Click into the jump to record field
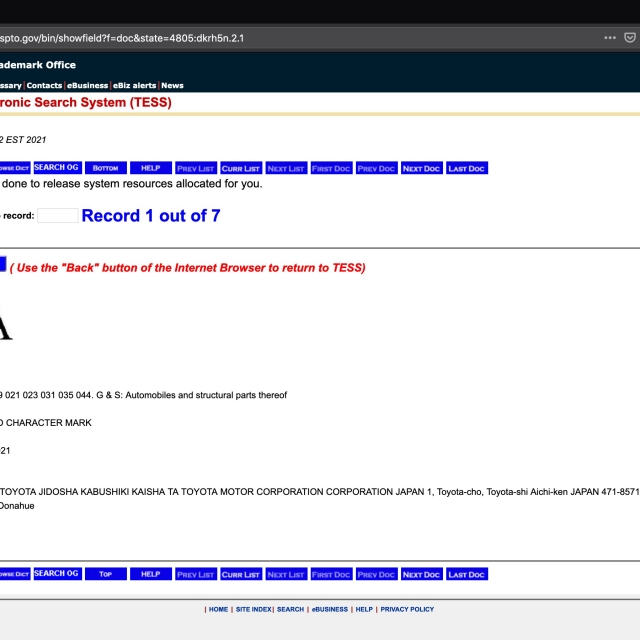Viewport: 640px width, 640px height. 58,216
